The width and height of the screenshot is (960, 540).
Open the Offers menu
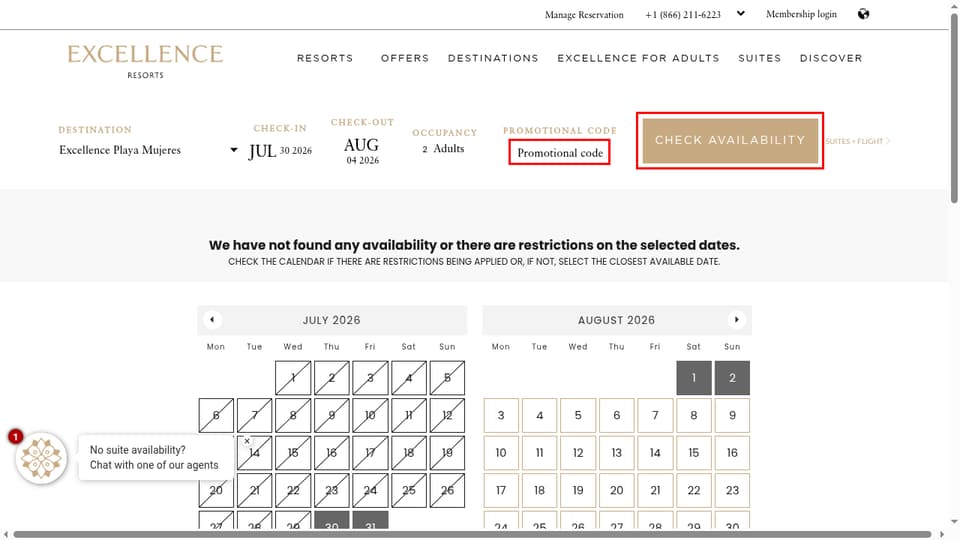405,58
